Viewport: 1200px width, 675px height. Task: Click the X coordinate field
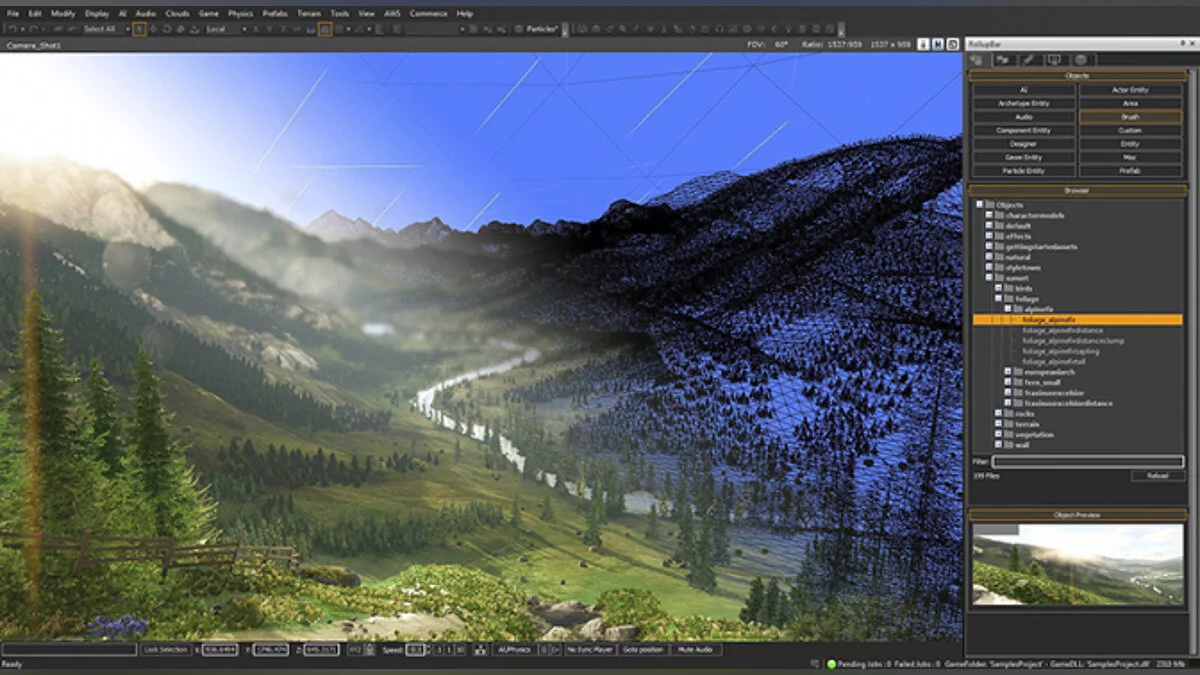coord(220,650)
